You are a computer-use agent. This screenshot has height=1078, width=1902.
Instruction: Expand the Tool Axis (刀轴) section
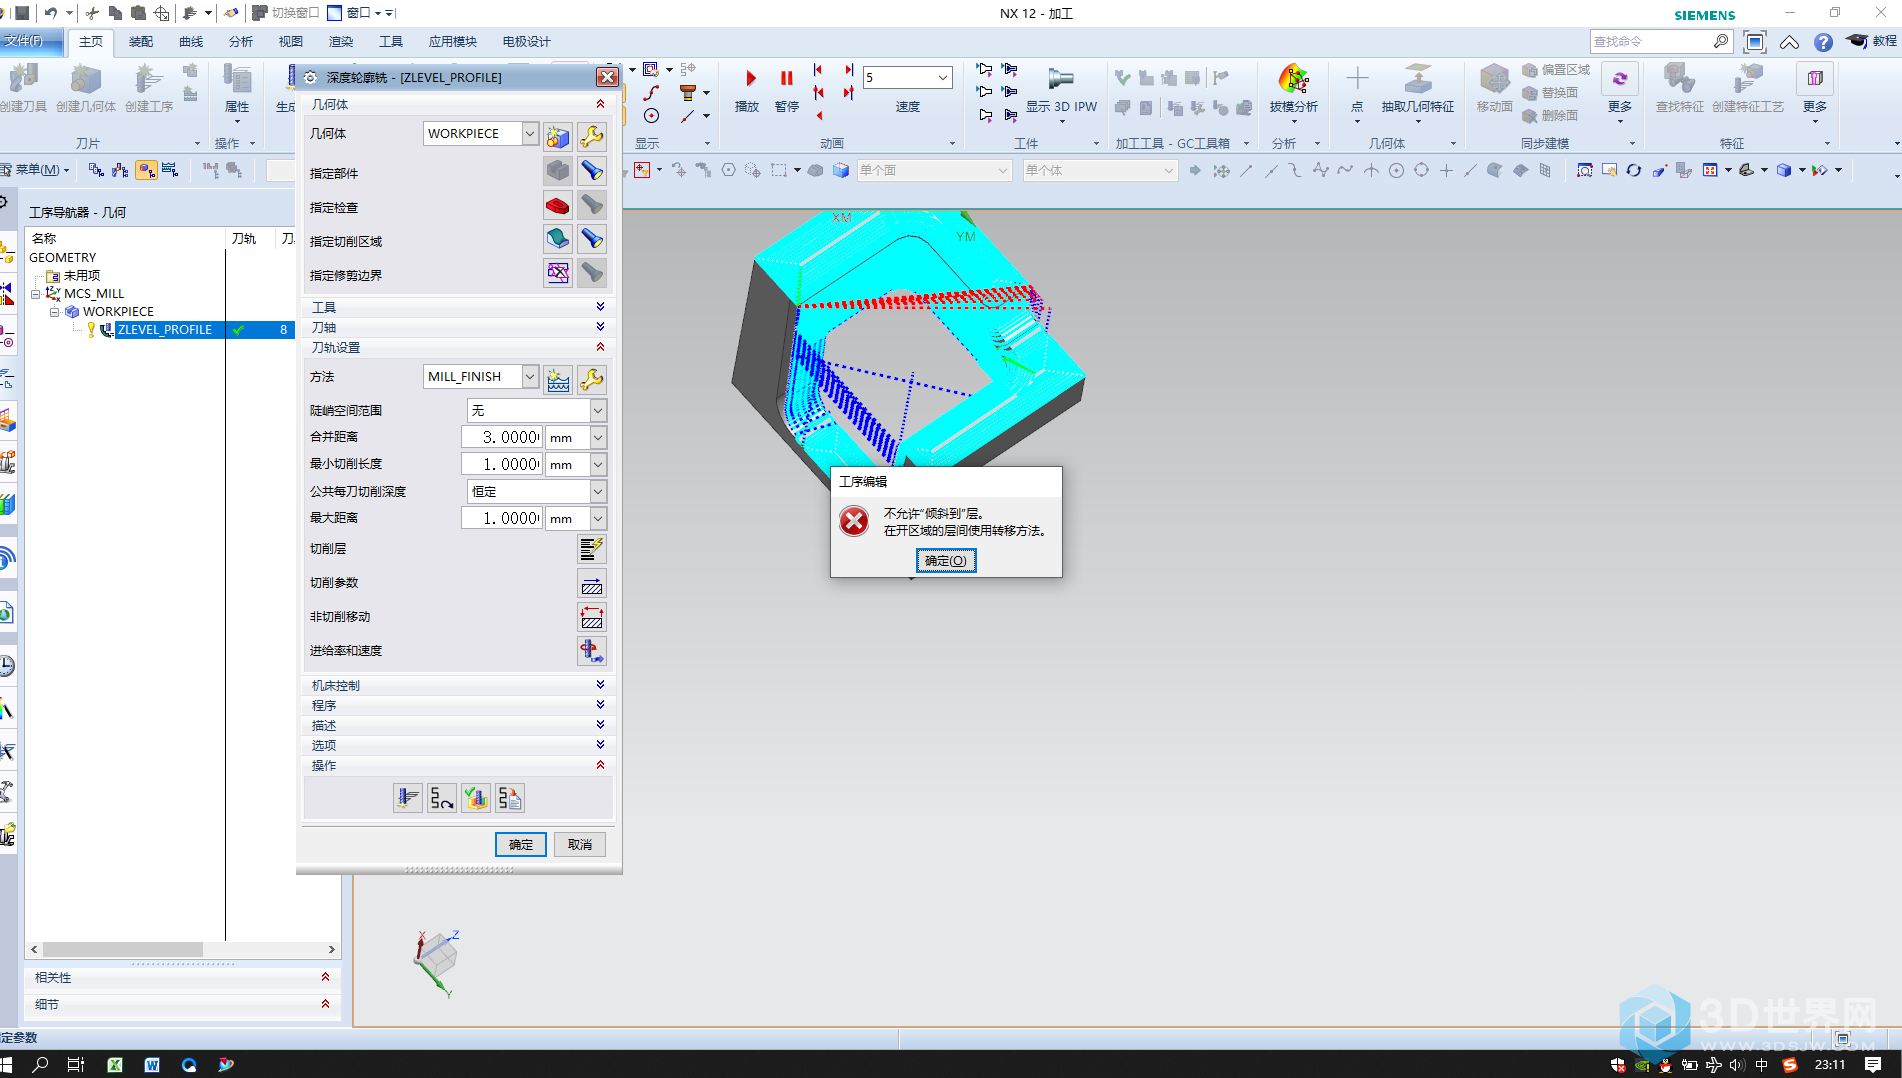458,327
